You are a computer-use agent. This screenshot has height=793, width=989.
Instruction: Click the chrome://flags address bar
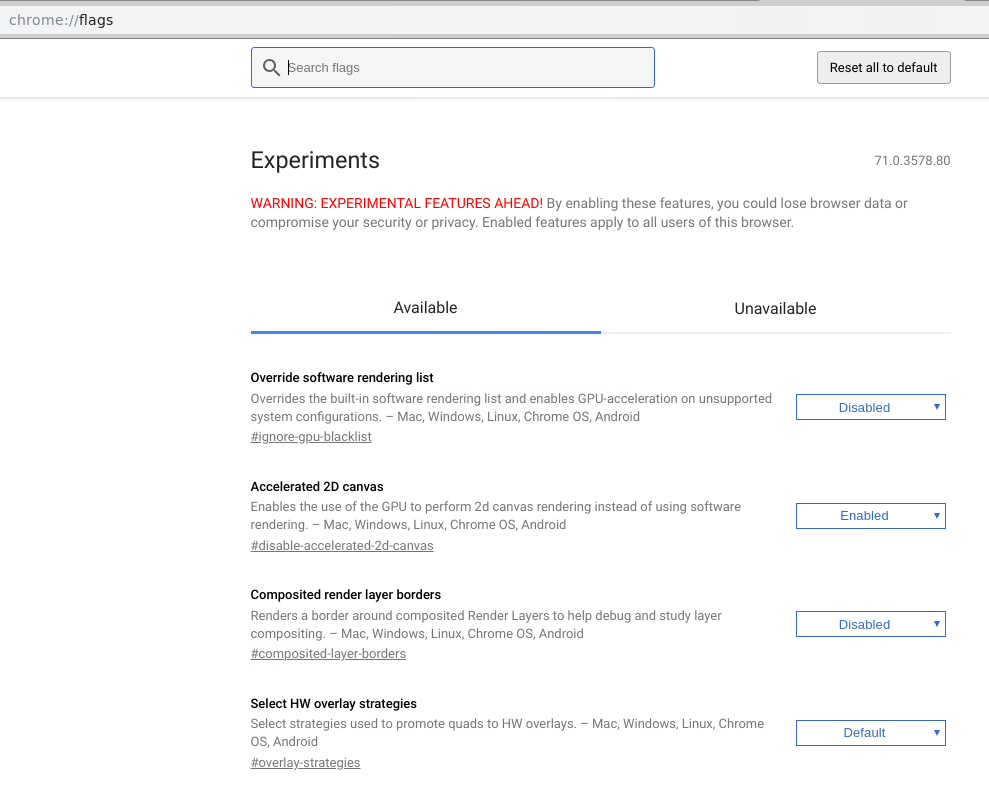point(494,20)
